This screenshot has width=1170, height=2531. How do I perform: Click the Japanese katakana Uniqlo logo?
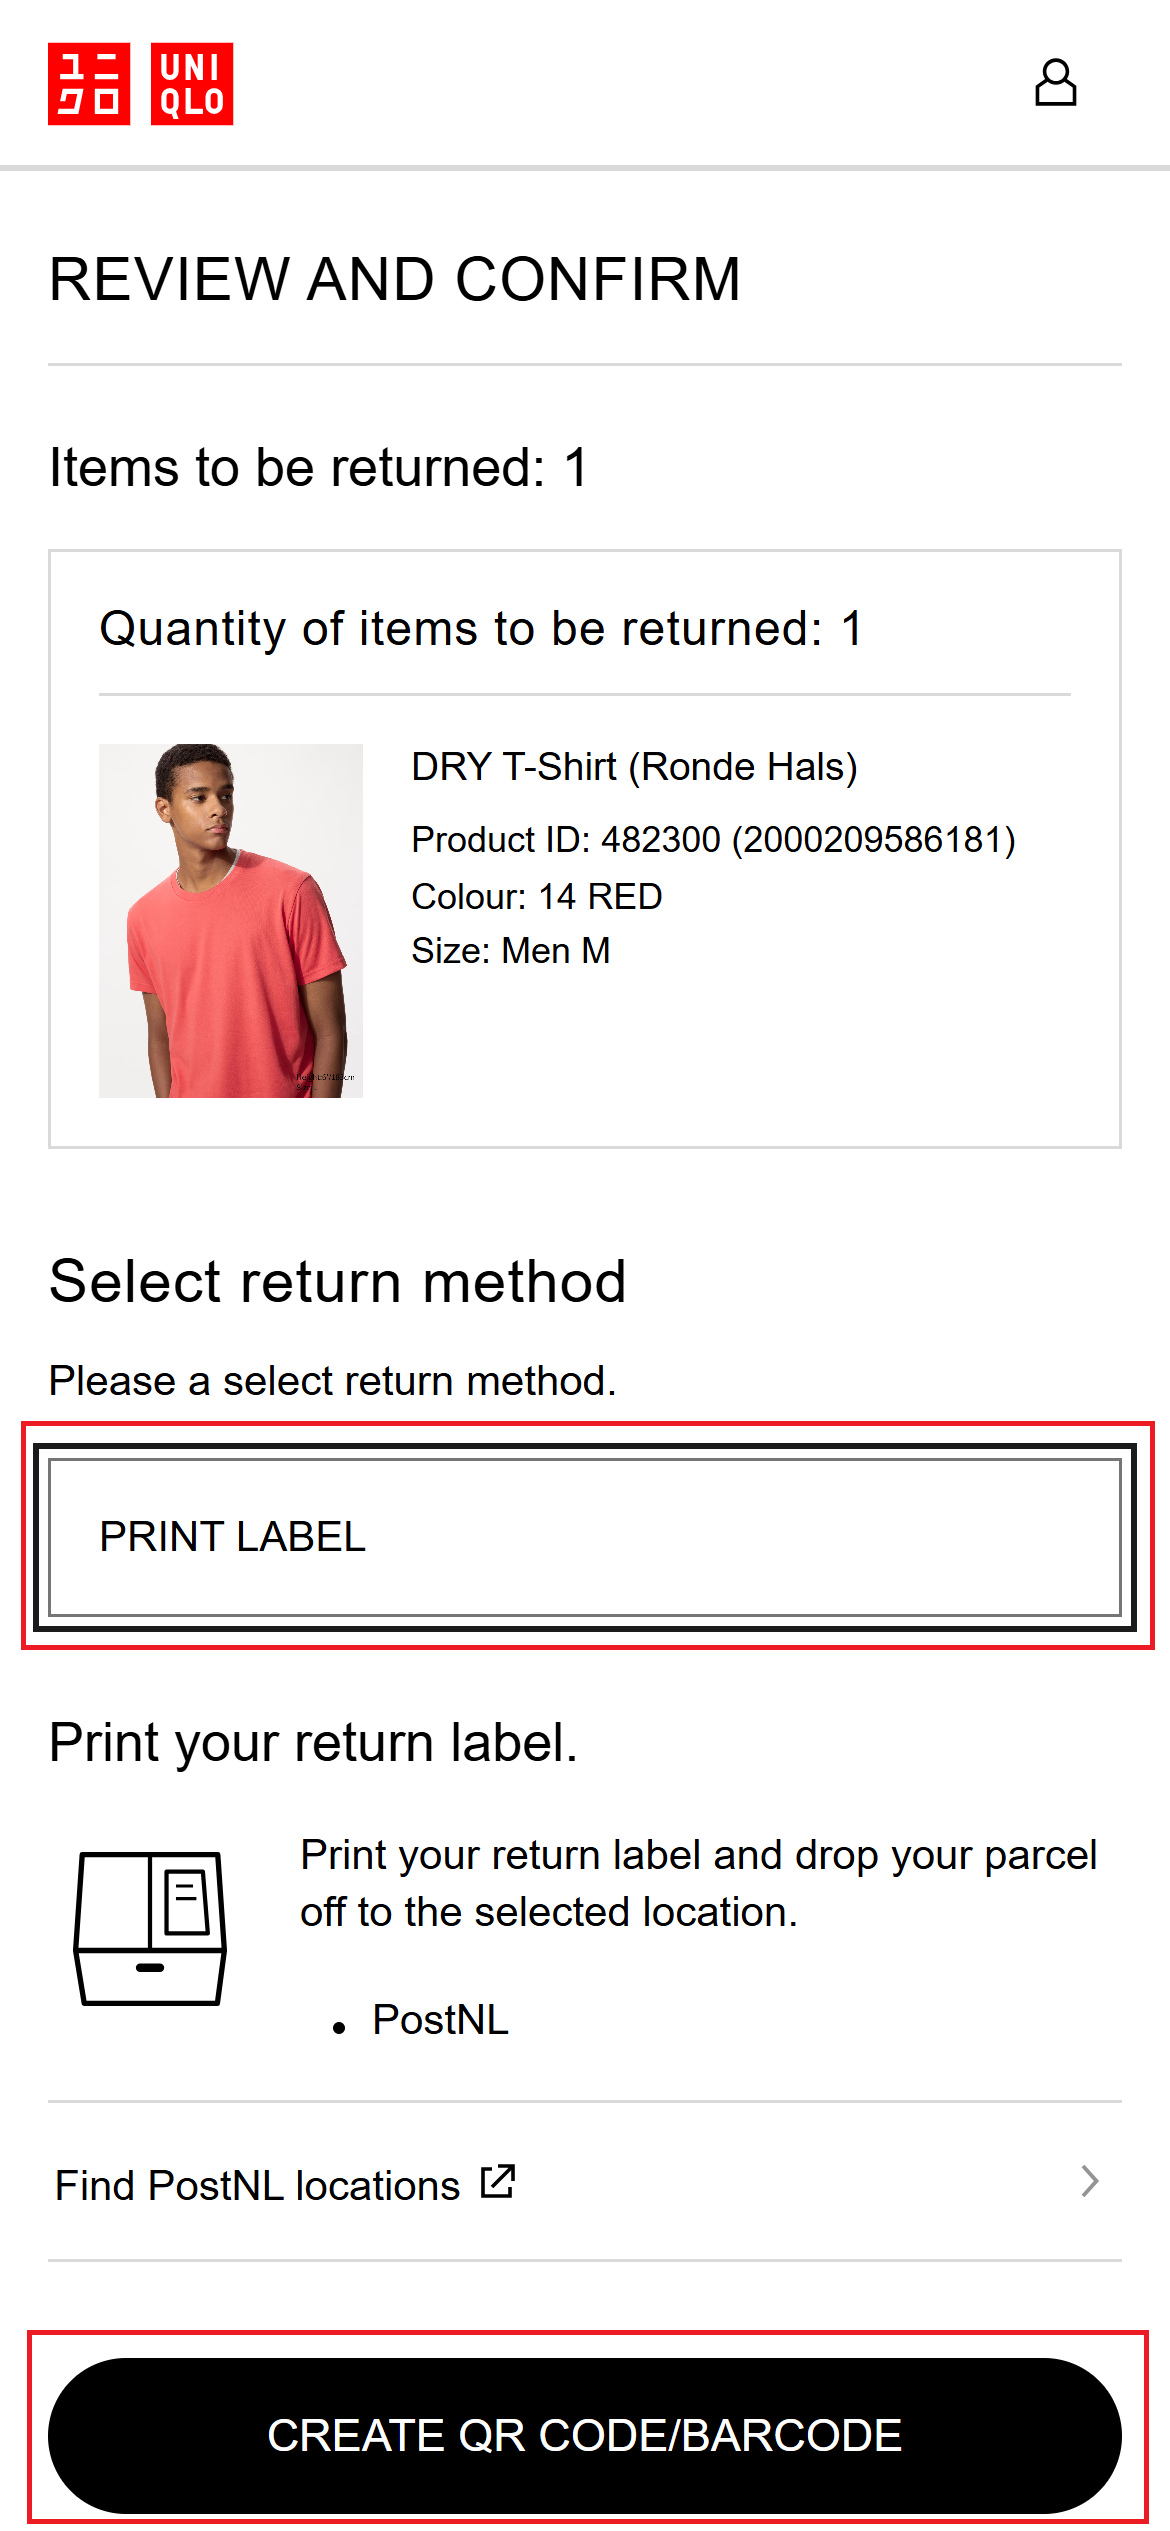click(89, 84)
